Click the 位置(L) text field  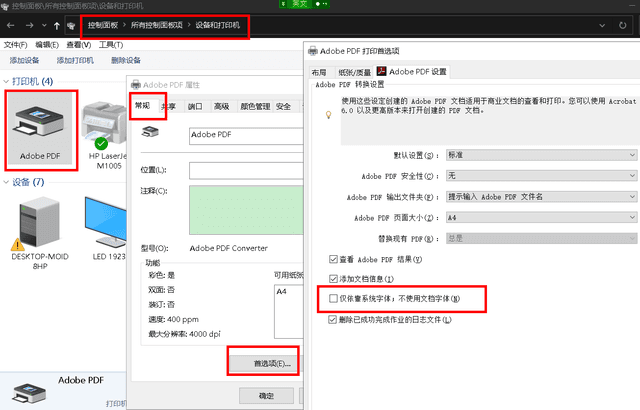pos(245,170)
